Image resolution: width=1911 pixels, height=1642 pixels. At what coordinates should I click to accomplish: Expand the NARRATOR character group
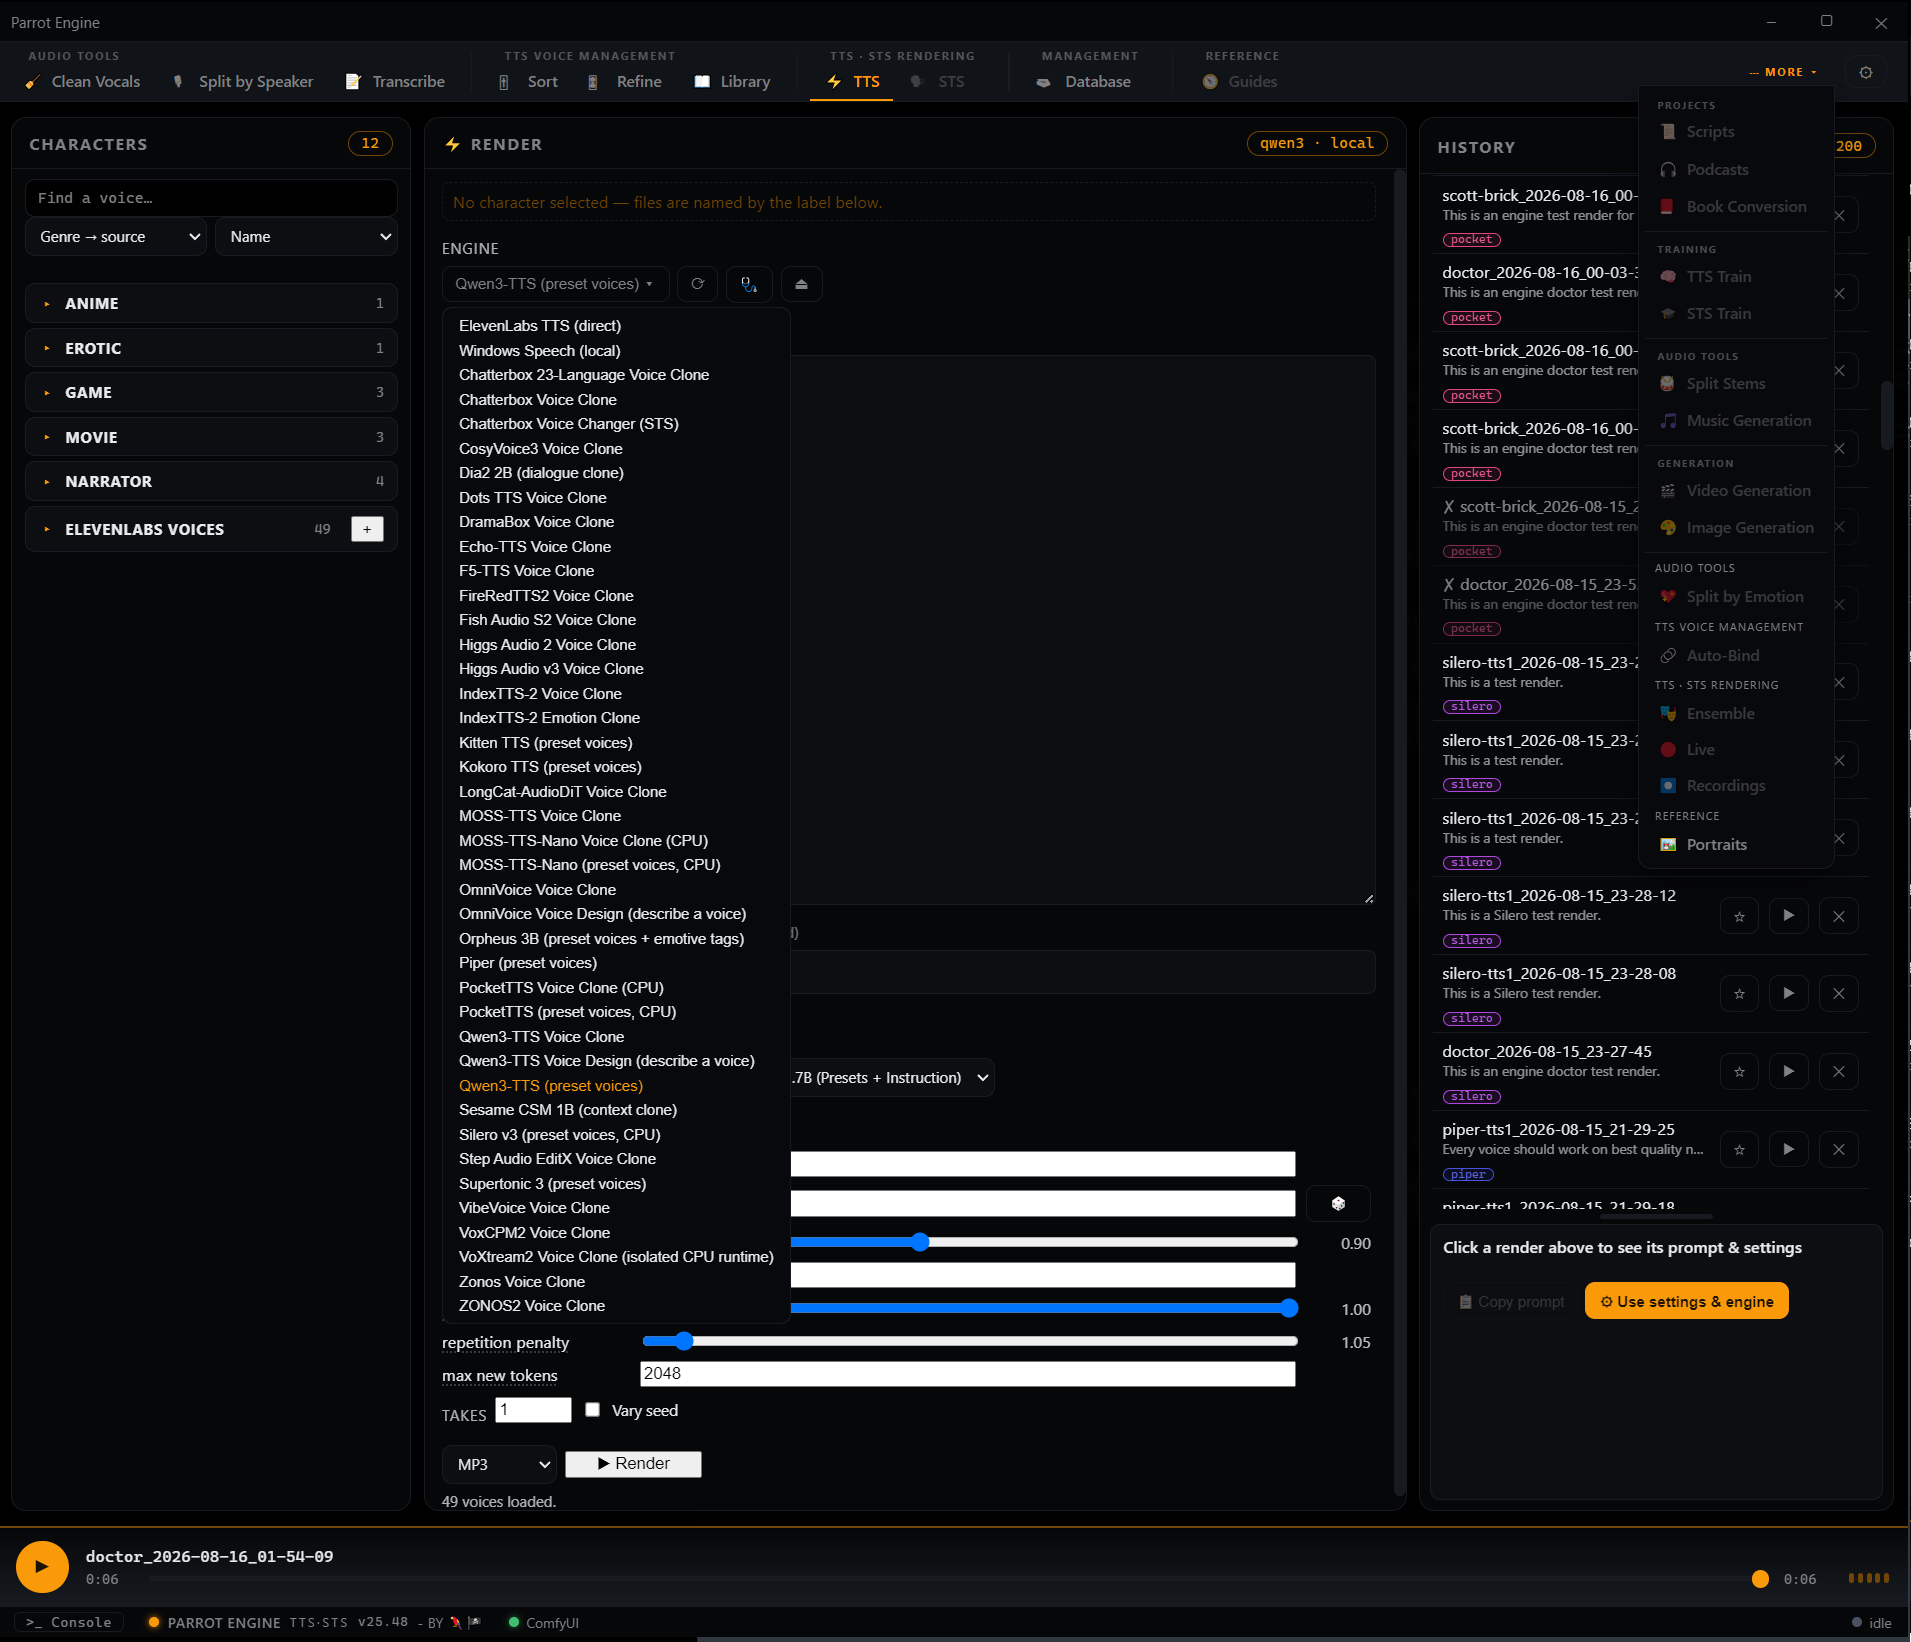click(x=211, y=481)
